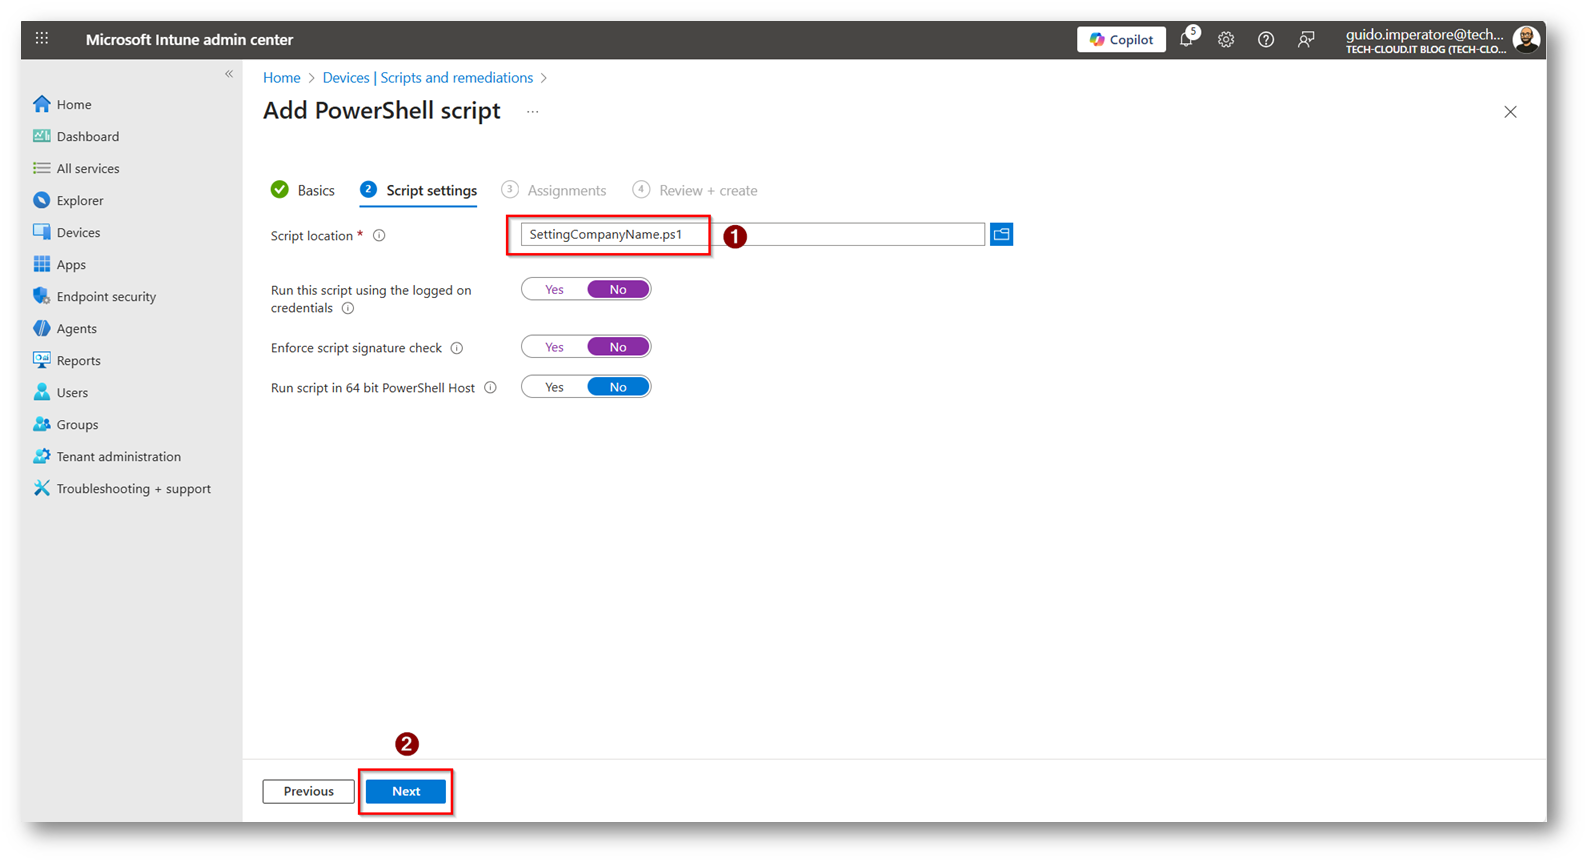Click the Devices monitor icon

42,232
